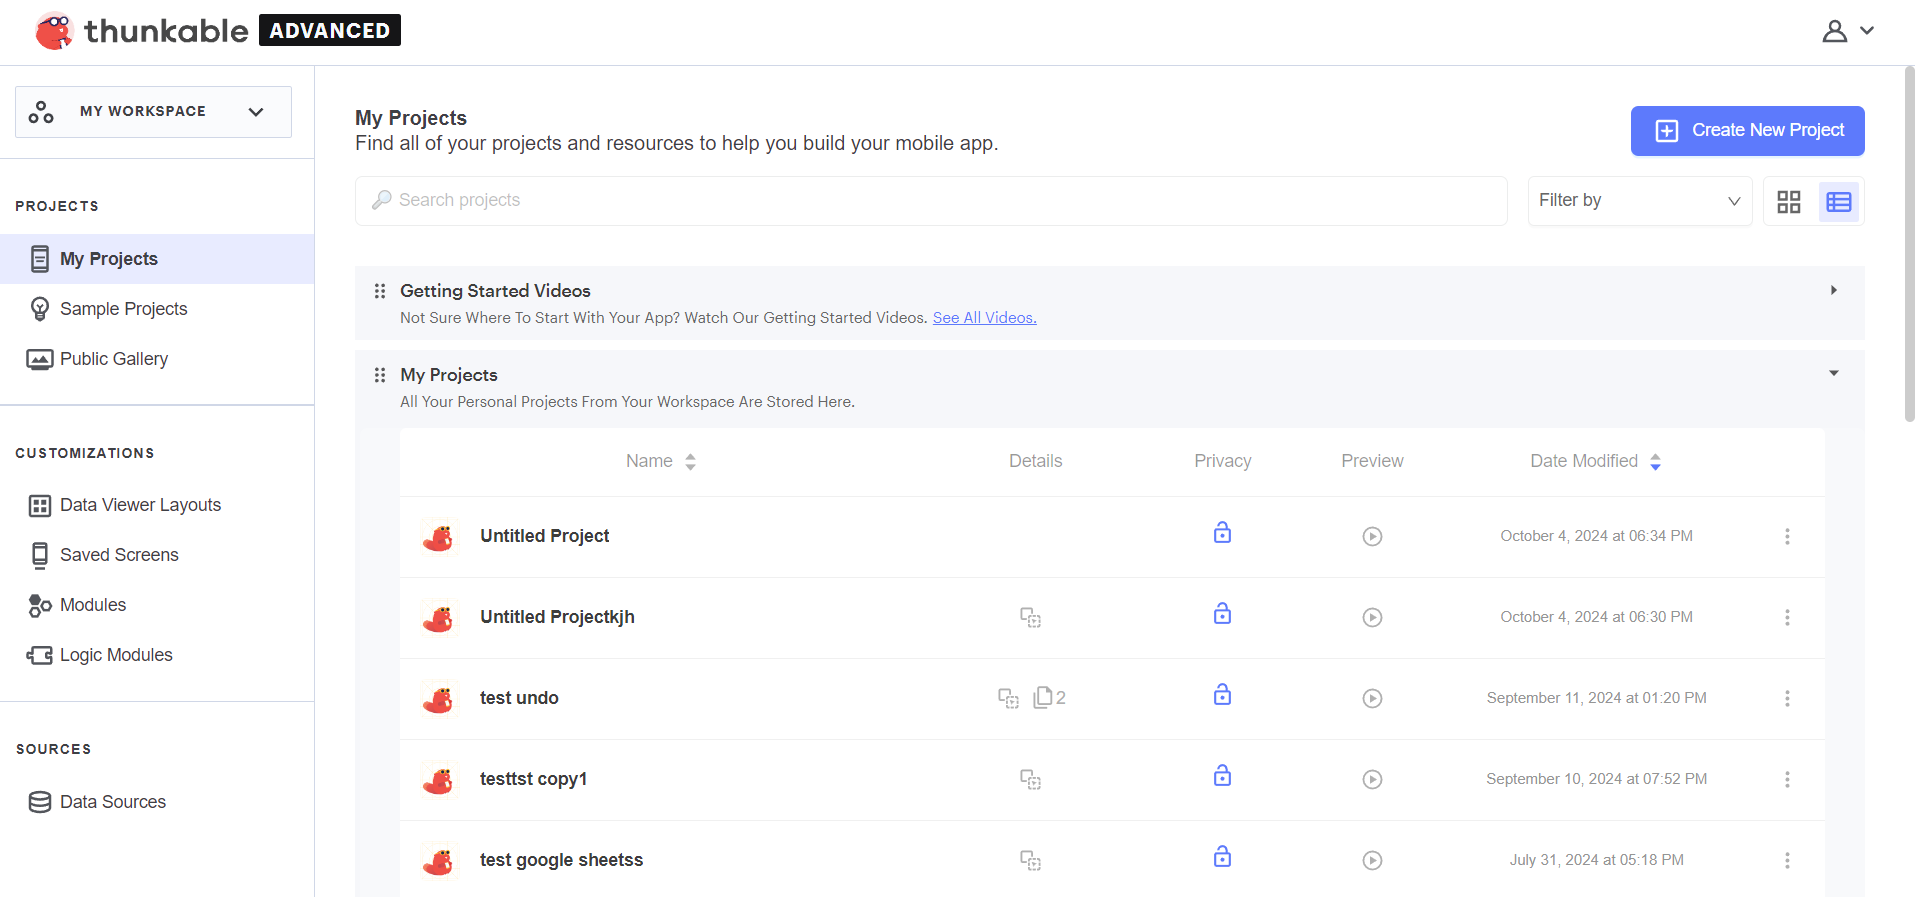The height and width of the screenshot is (897, 1915).
Task: Toggle privacy lock for Untitled Project
Action: coord(1222,533)
